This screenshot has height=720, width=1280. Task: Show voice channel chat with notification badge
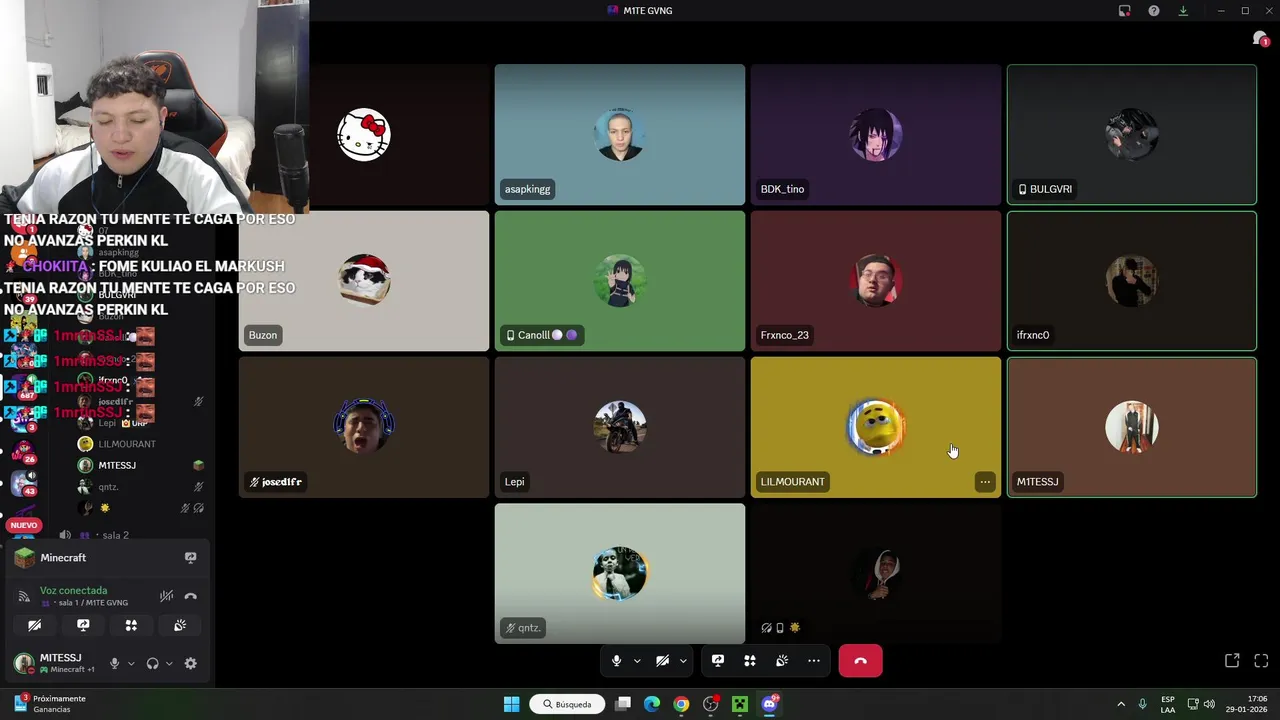tap(1260, 39)
